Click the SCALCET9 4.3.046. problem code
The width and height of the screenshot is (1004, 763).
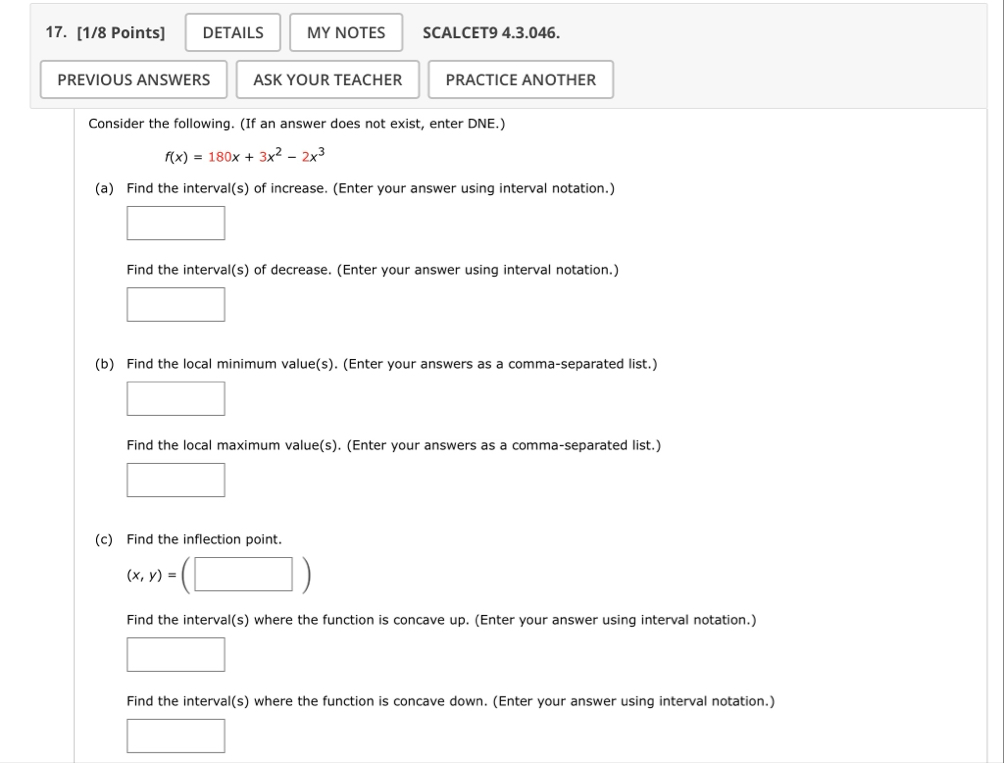(x=491, y=33)
